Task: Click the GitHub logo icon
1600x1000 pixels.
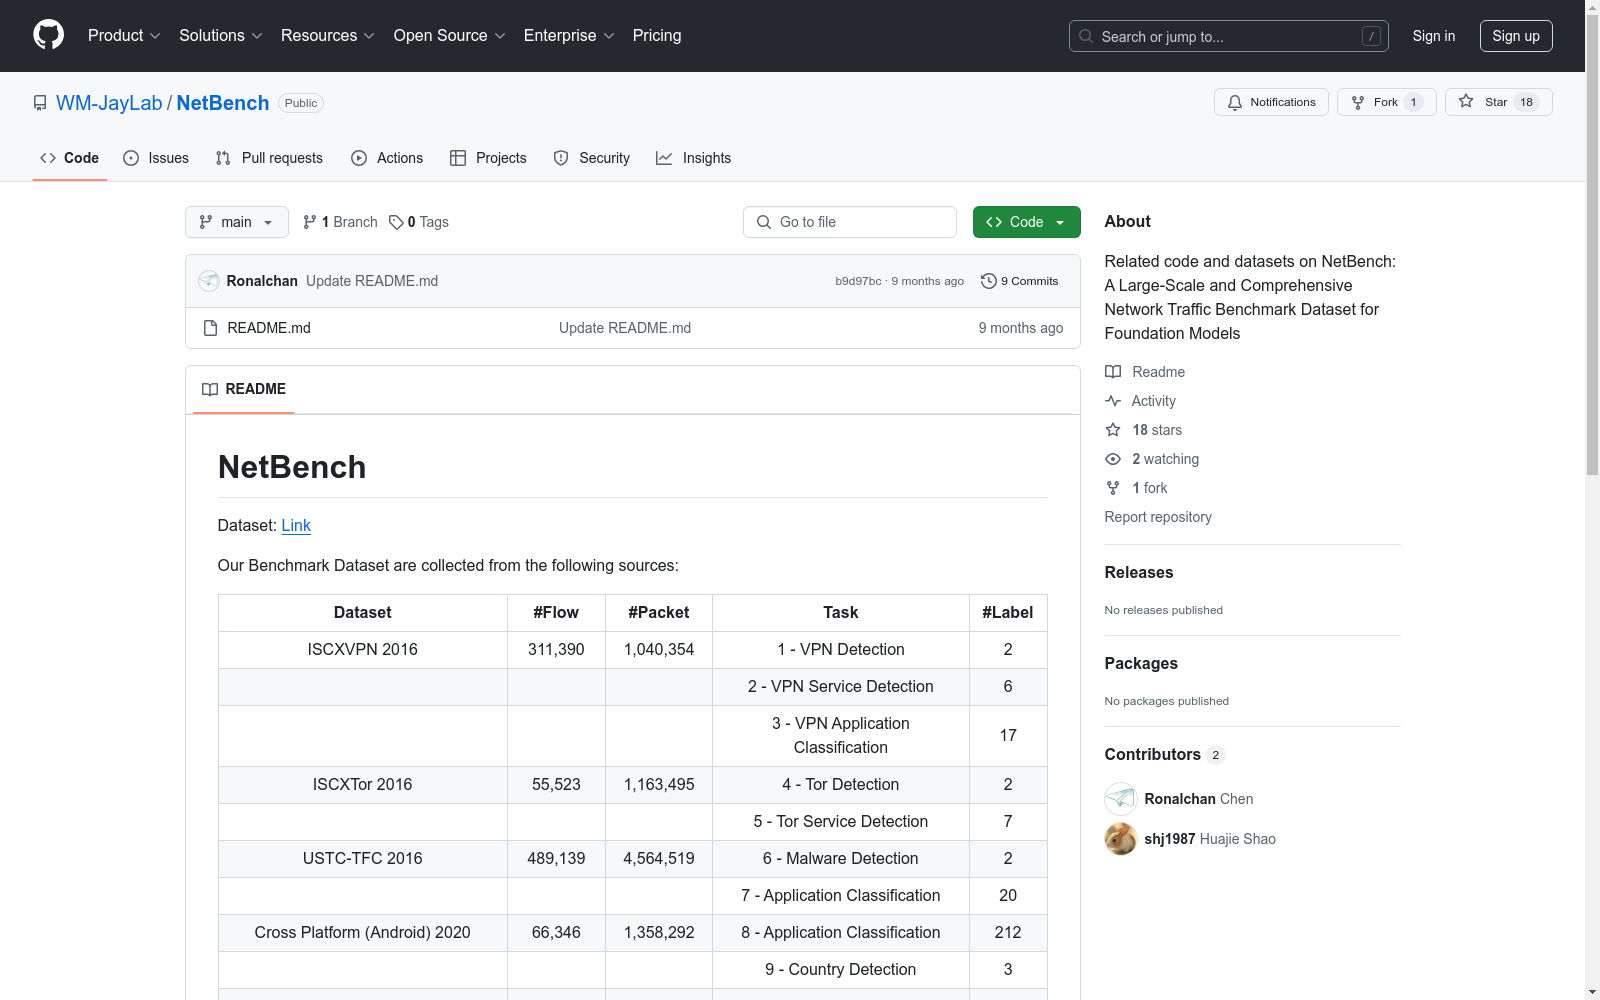Action: (48, 35)
